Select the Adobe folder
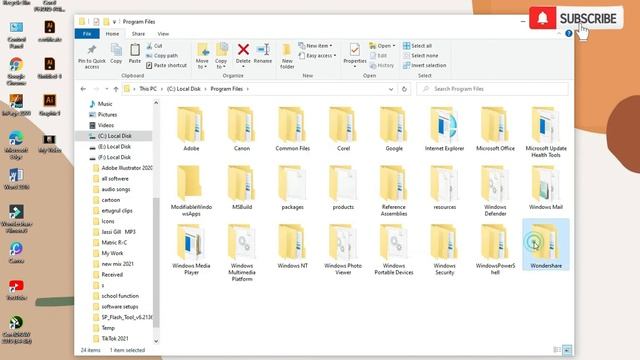Screen dimensions: 640x360 point(191,129)
